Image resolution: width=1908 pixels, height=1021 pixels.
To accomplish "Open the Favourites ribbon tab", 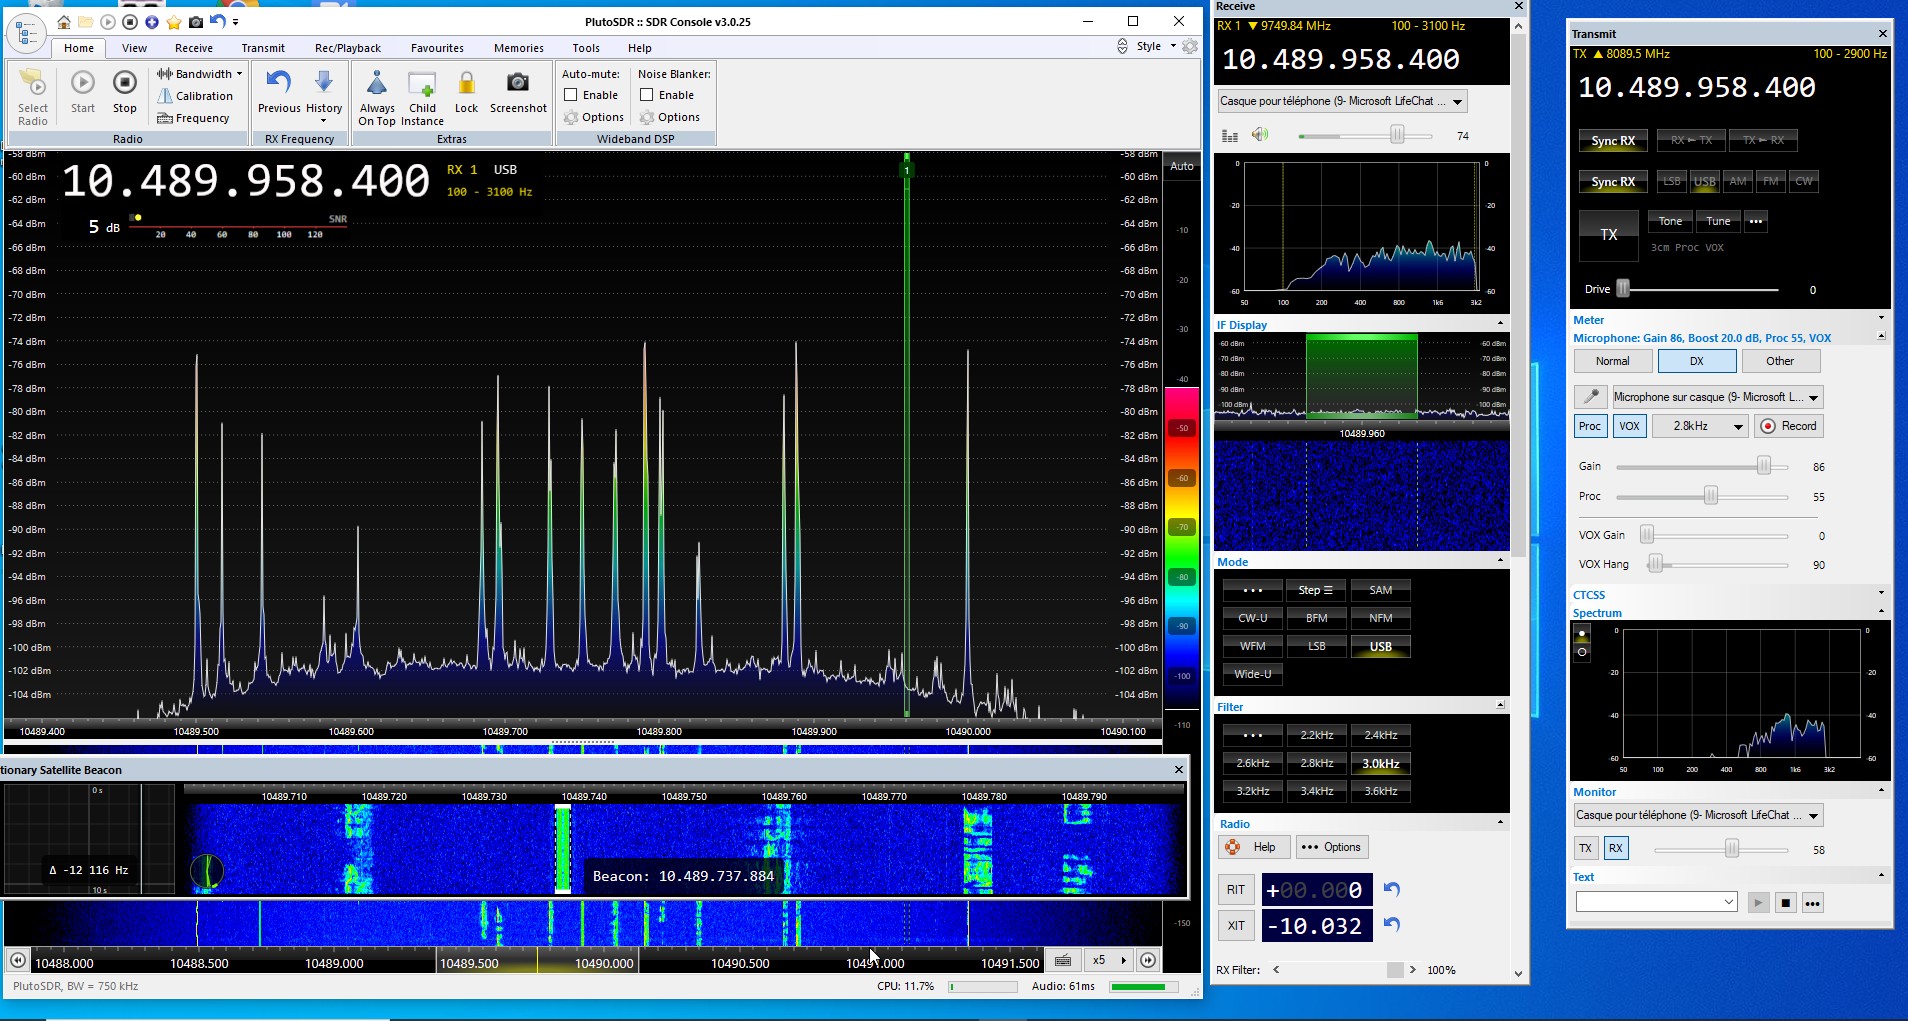I will click(x=437, y=48).
